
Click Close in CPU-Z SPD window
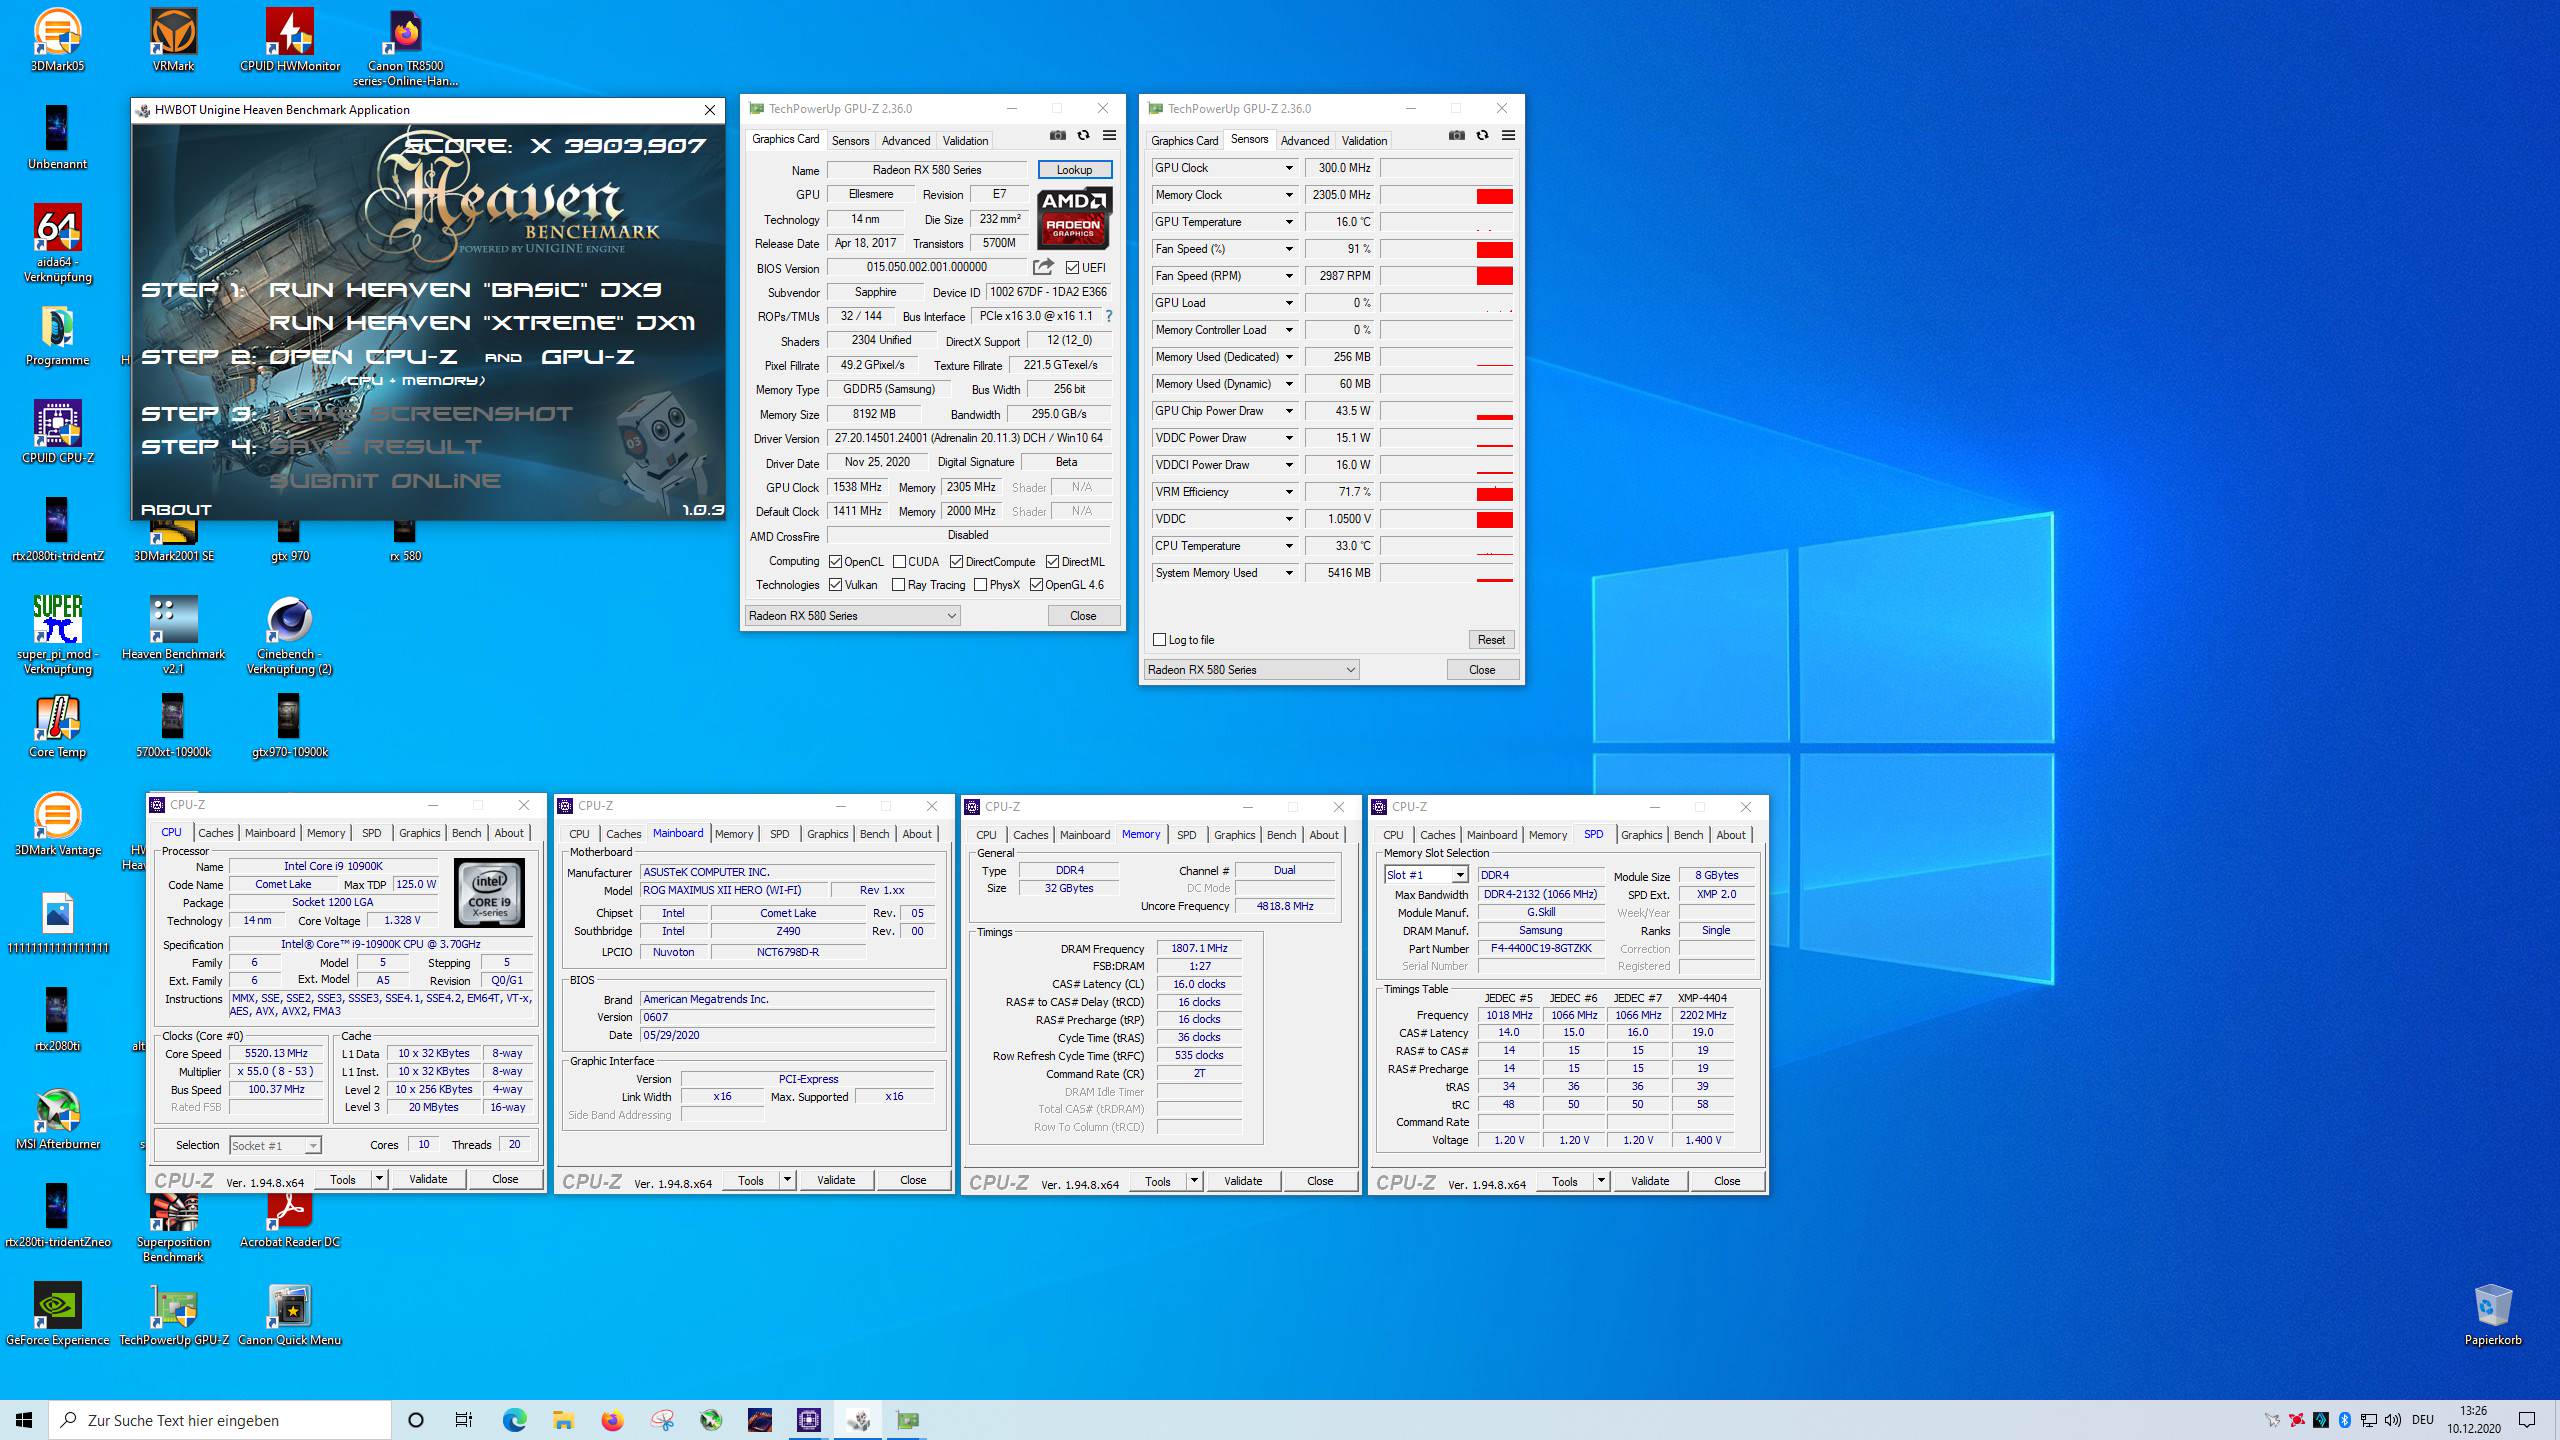pos(1727,1181)
